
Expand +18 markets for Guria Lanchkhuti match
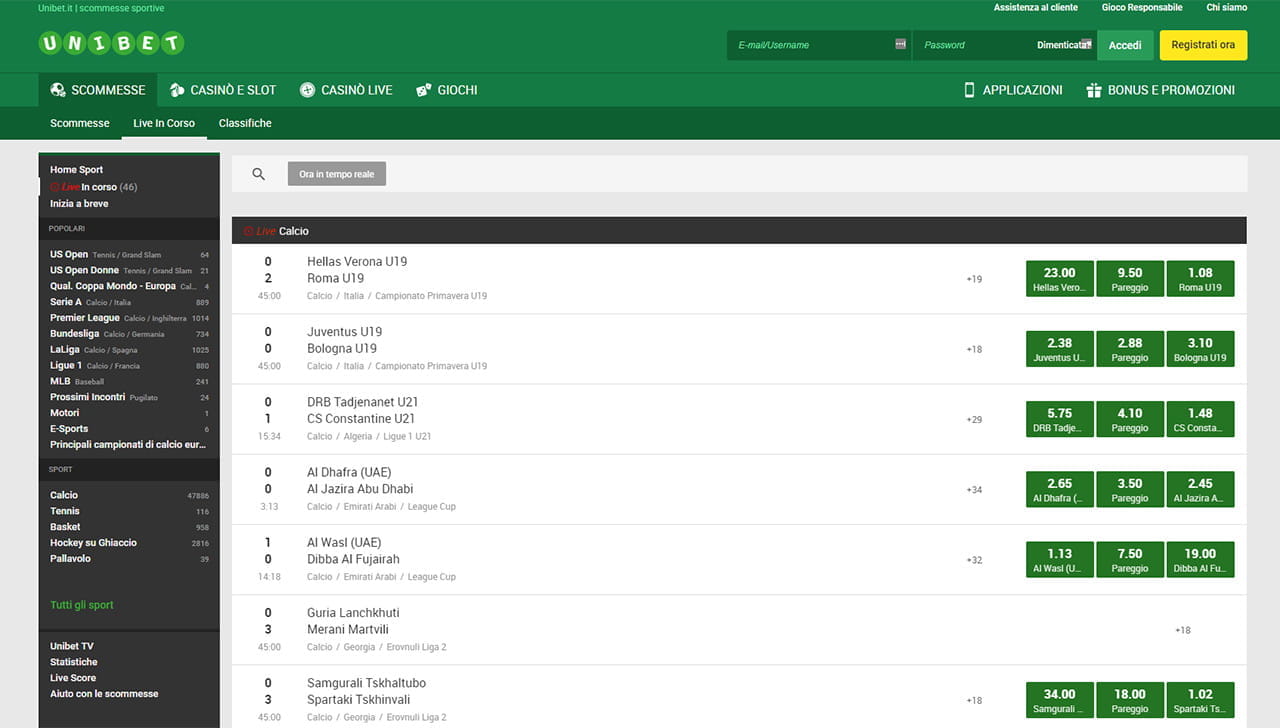[x=1183, y=630]
